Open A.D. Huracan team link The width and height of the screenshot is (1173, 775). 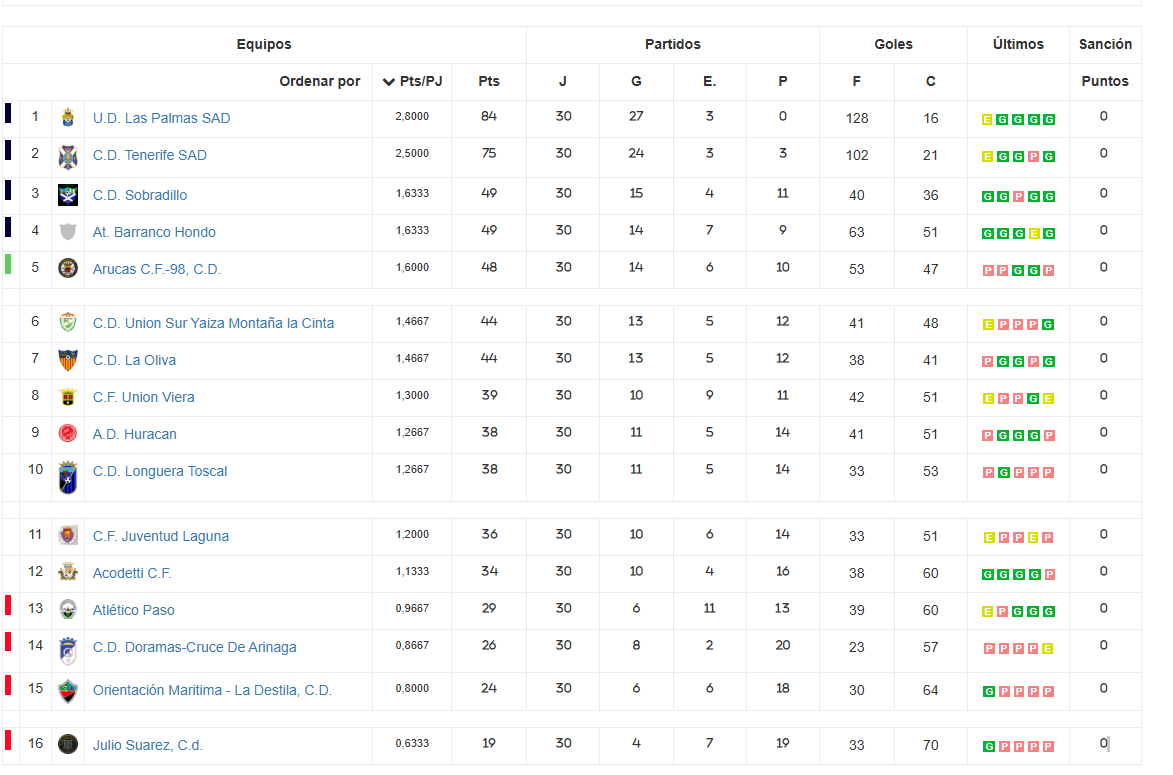pyautogui.click(x=135, y=434)
